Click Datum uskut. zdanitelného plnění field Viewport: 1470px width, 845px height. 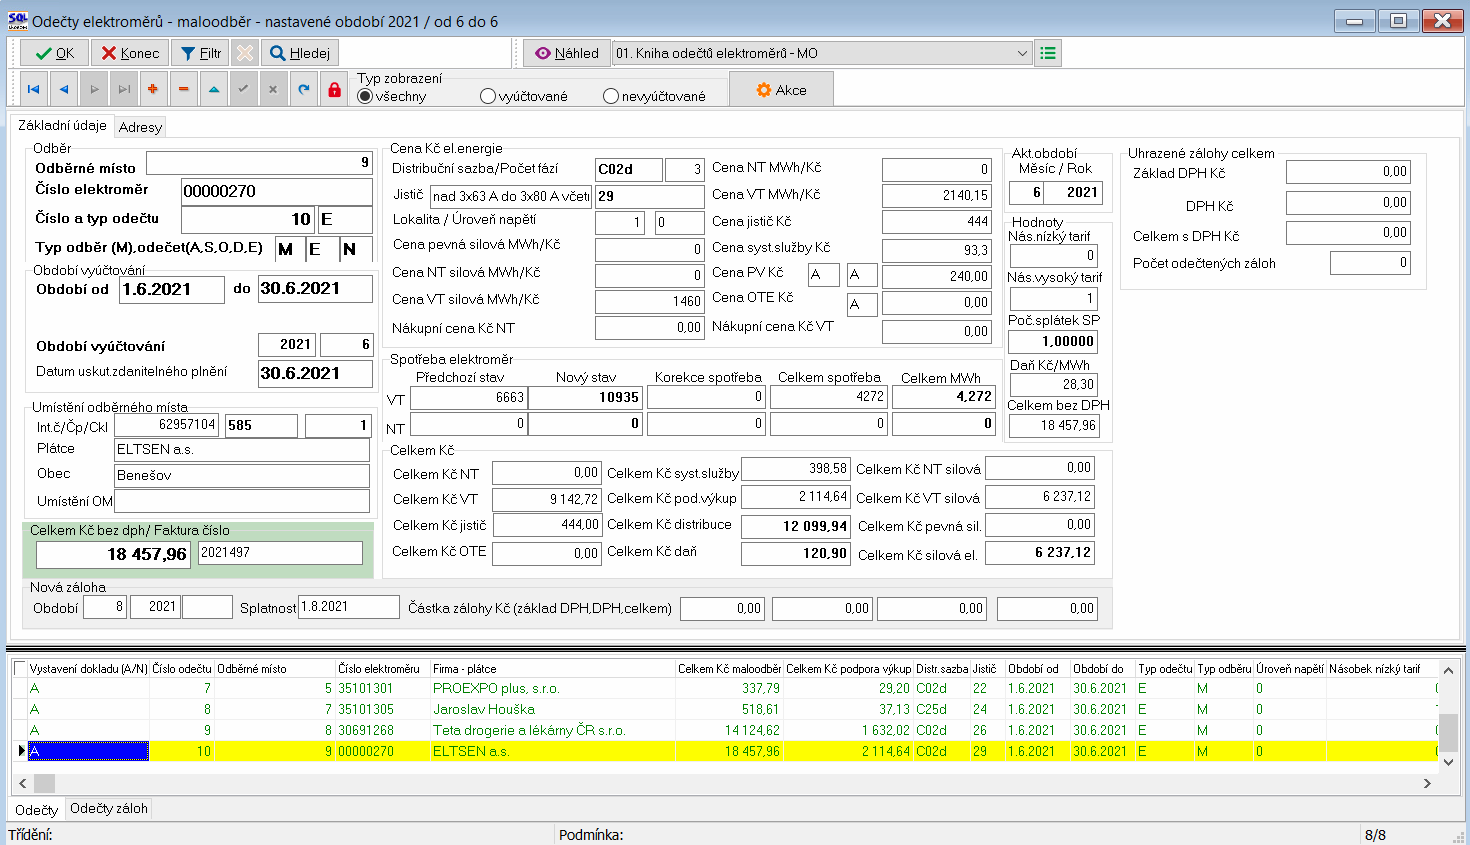coord(315,373)
